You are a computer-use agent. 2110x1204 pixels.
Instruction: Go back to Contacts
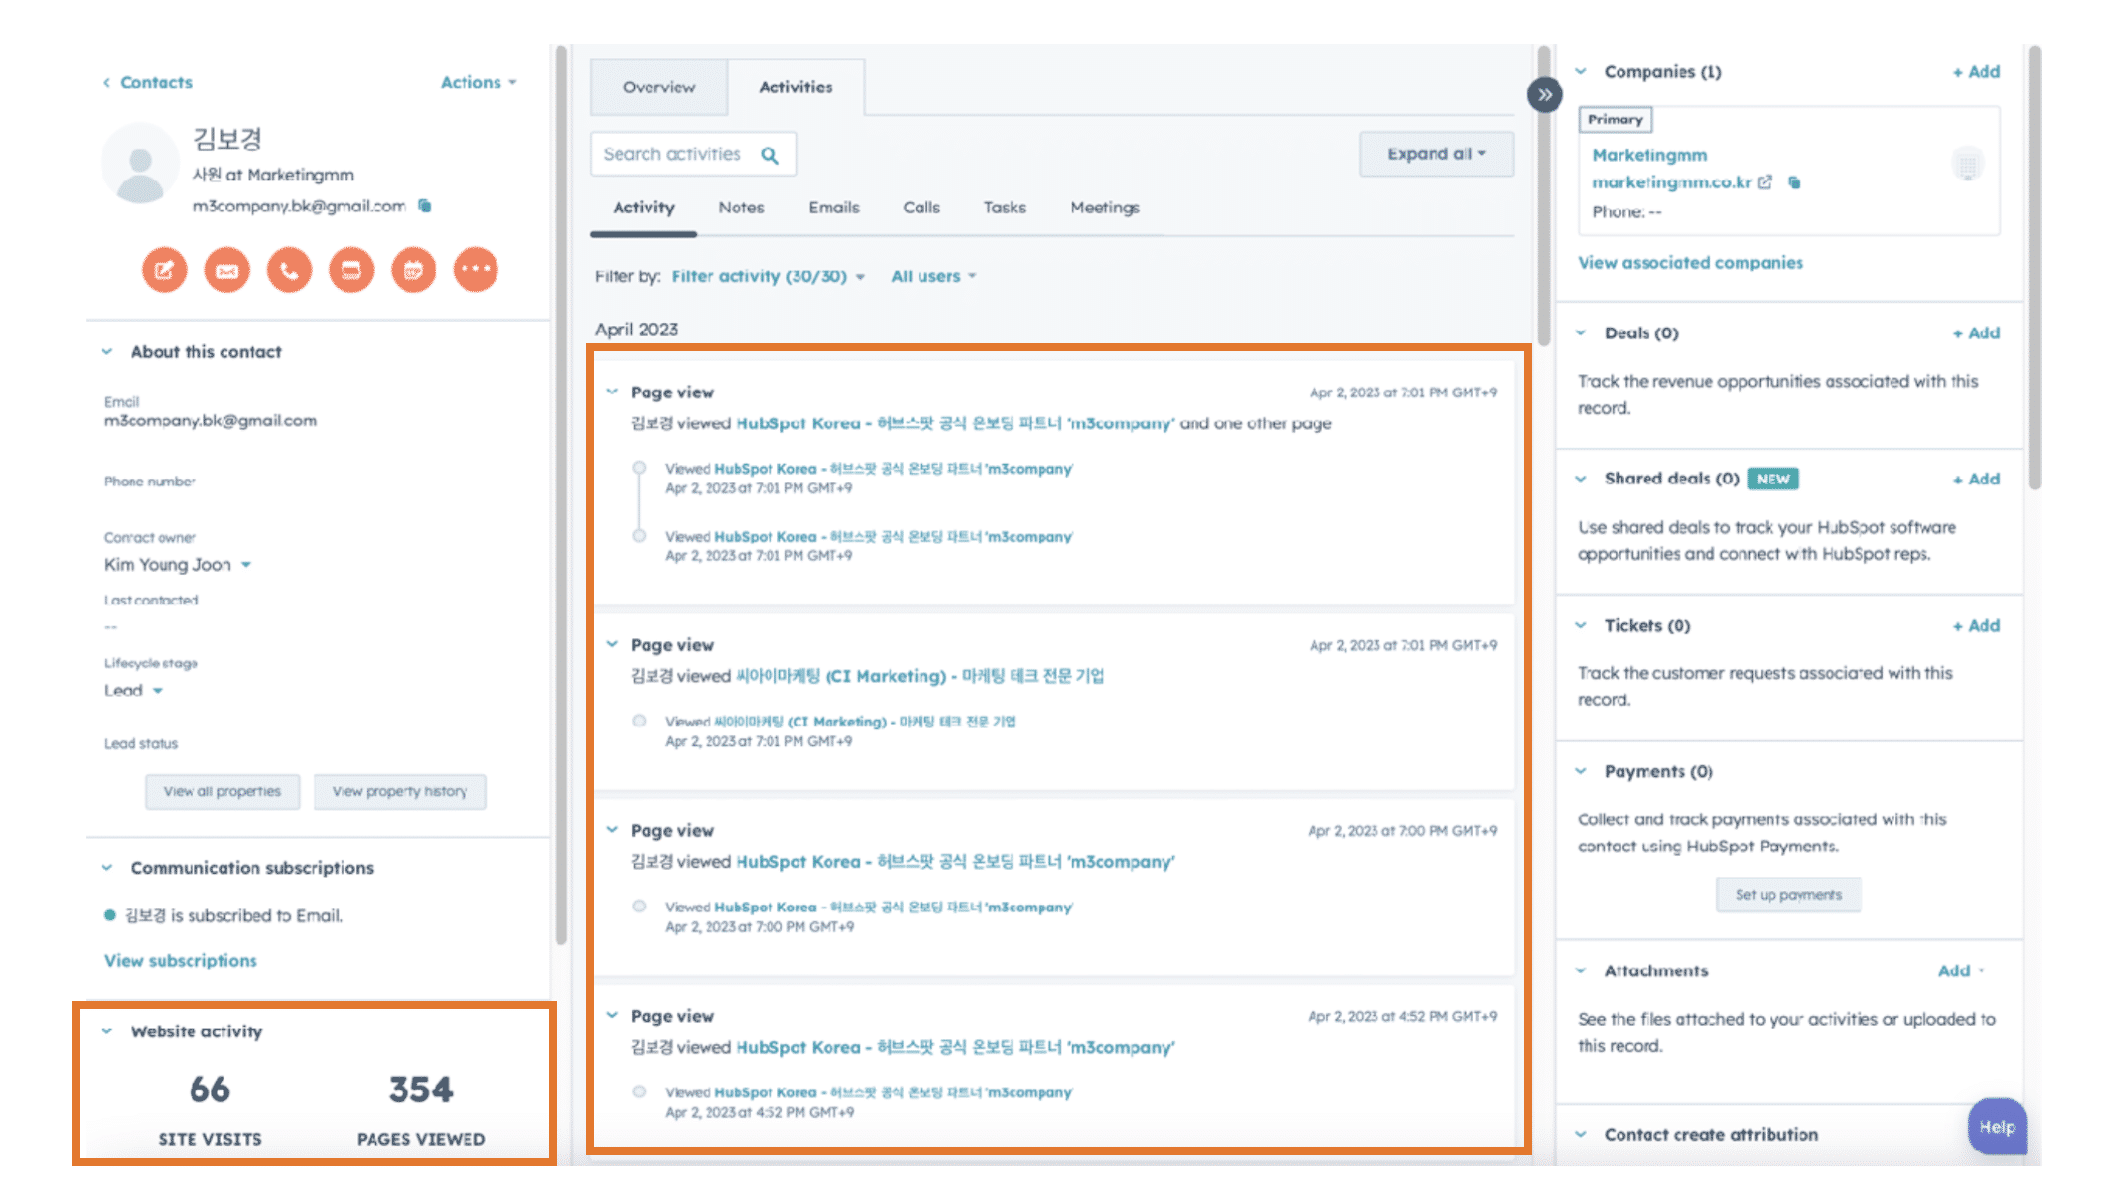(x=147, y=82)
